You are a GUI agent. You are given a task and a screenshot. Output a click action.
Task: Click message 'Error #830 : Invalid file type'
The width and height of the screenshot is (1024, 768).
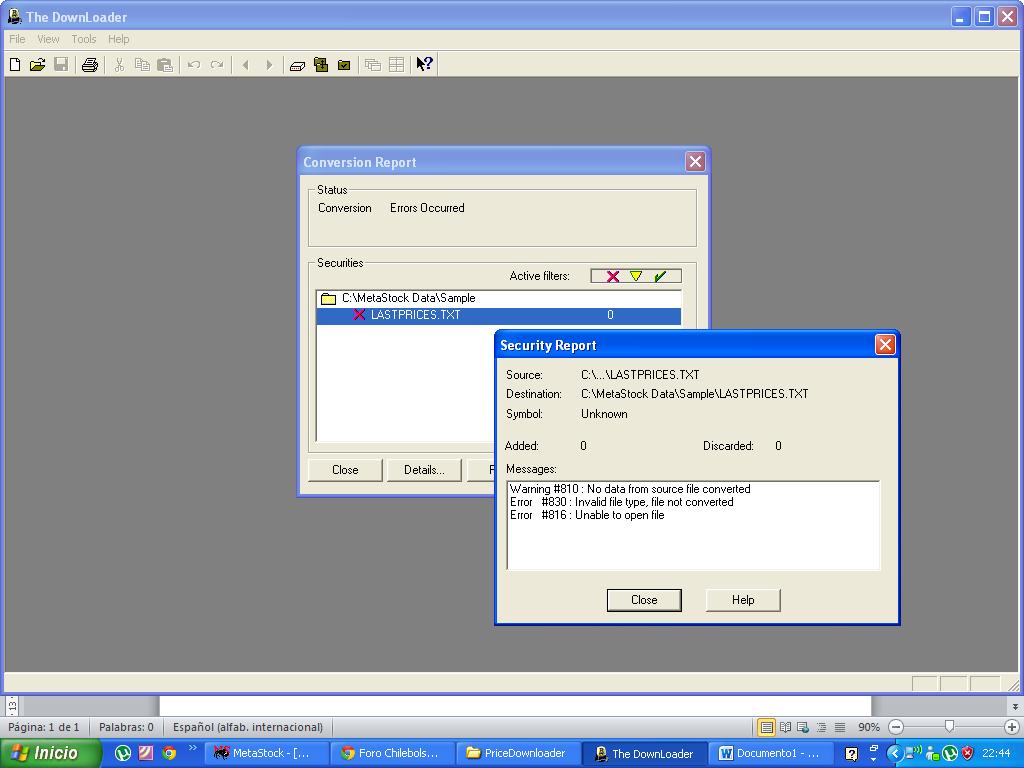pyautogui.click(x=622, y=502)
